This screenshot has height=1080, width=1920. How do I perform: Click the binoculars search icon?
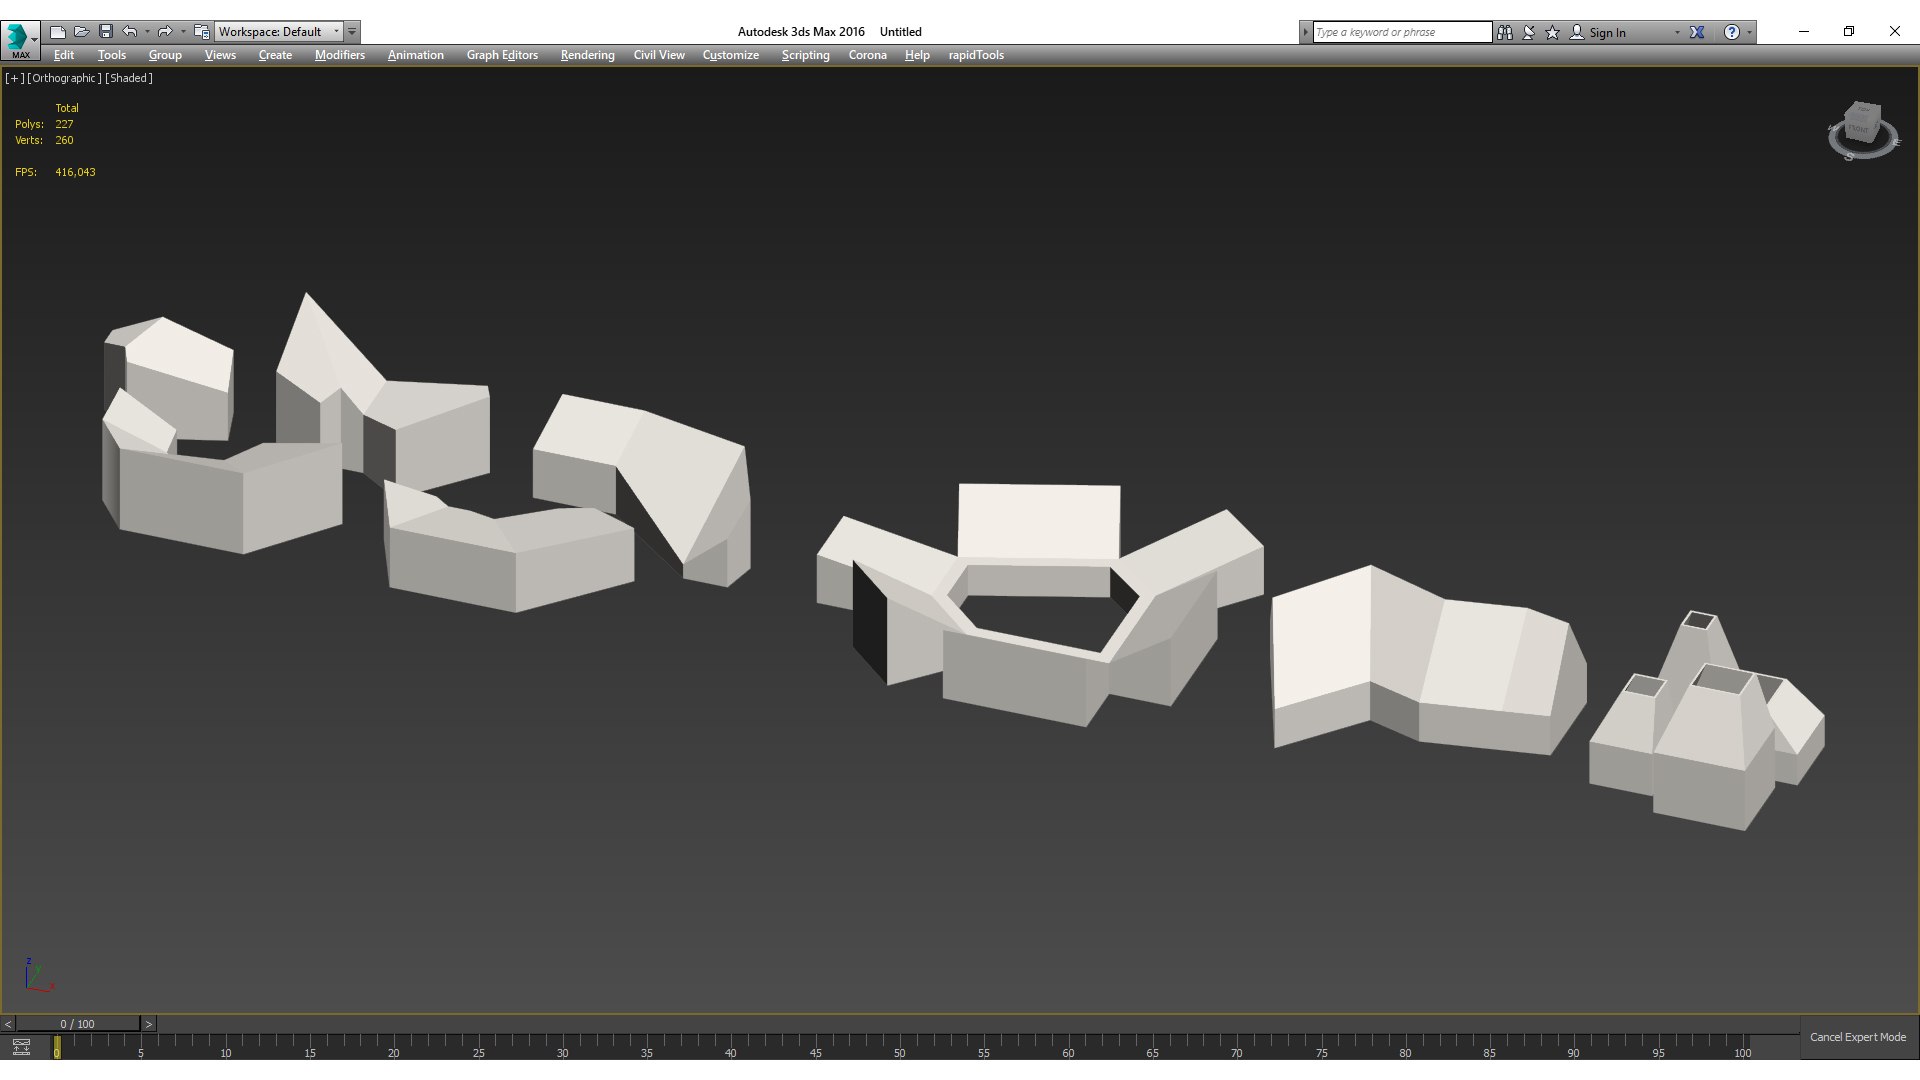1505,32
